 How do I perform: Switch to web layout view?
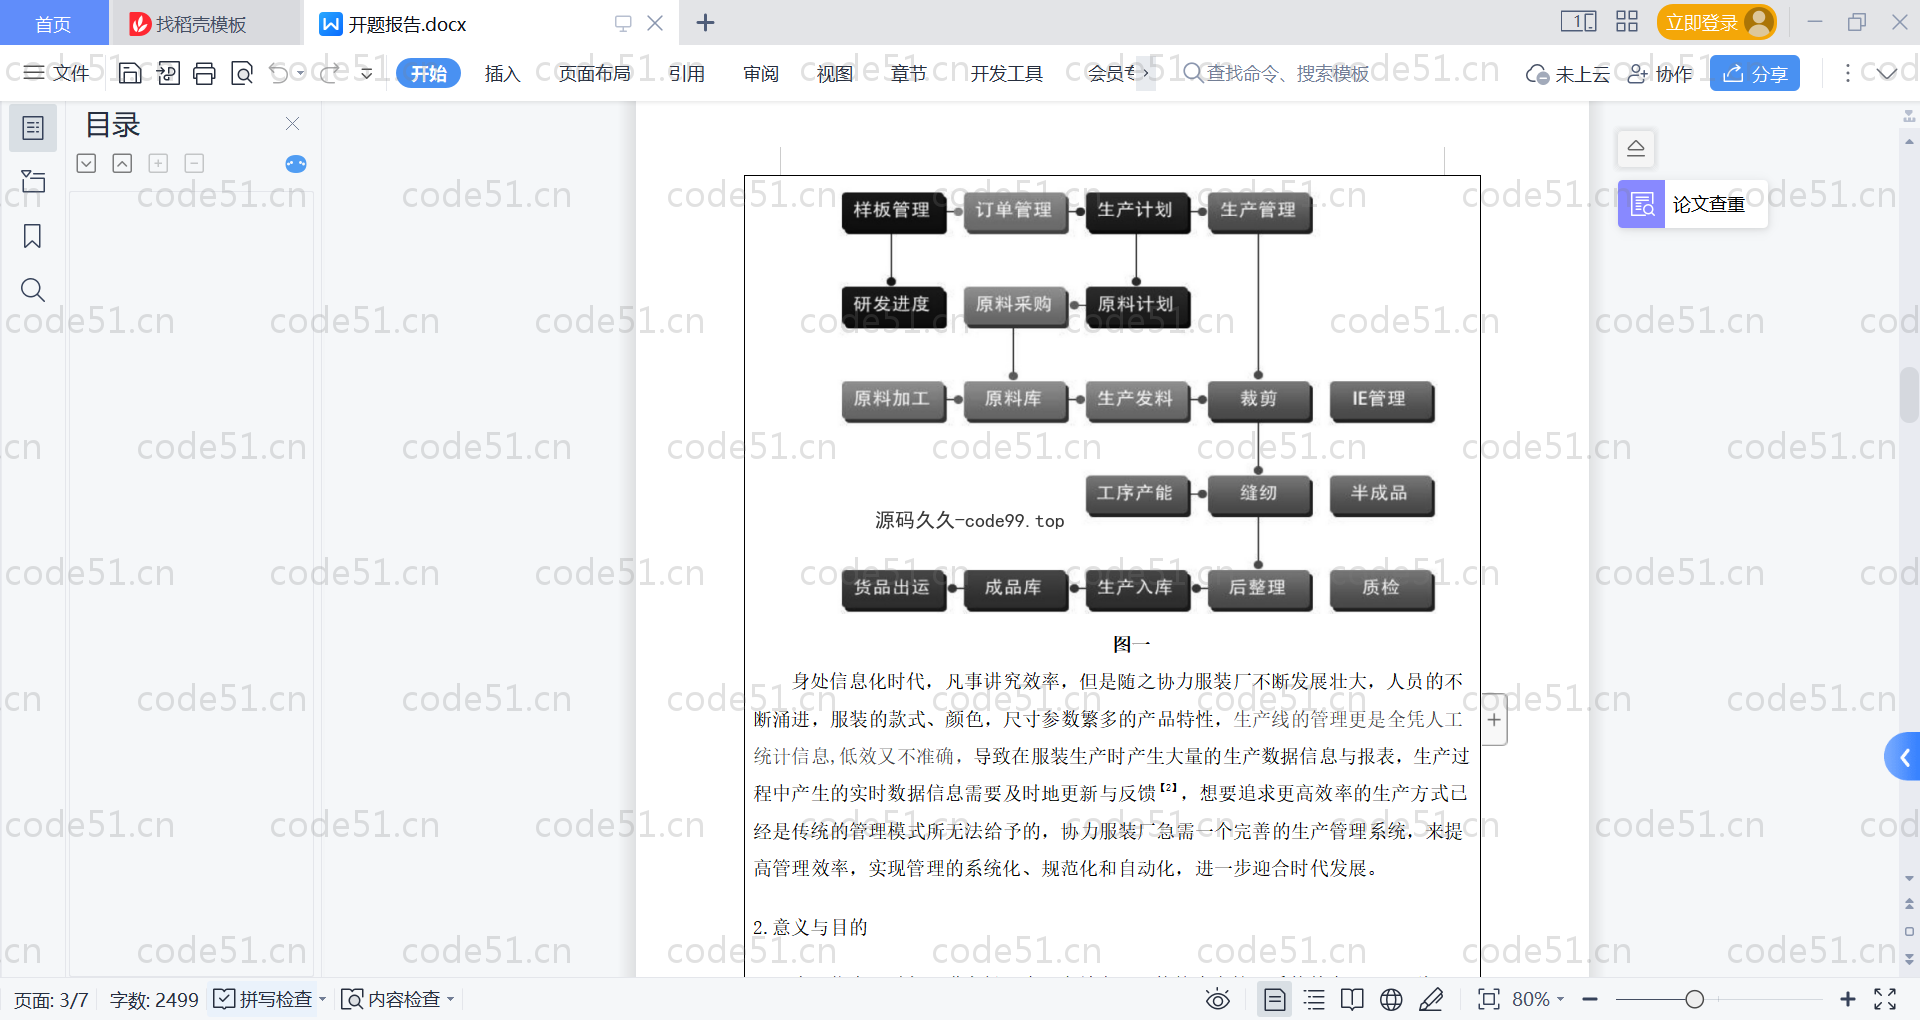click(1391, 999)
